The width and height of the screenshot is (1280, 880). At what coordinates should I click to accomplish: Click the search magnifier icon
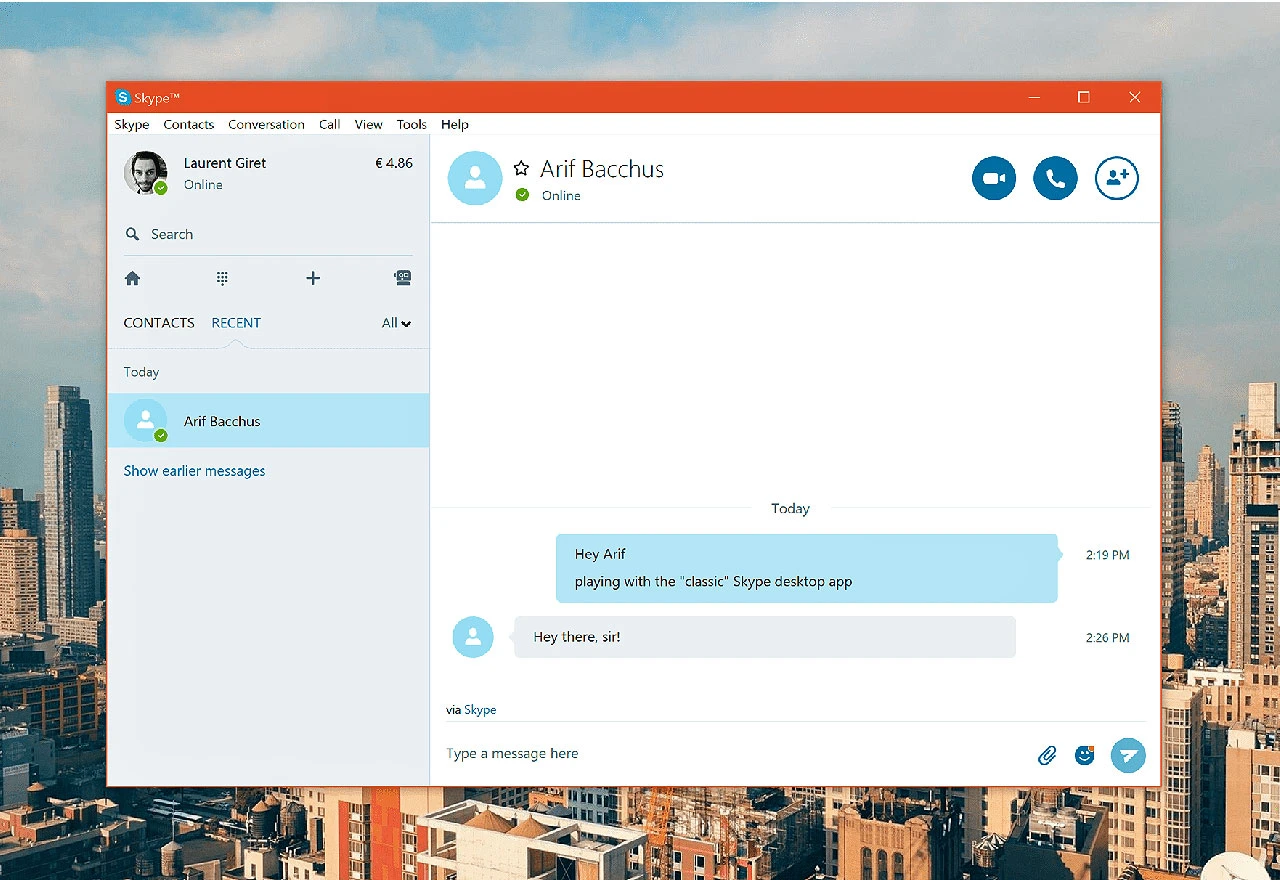[132, 234]
